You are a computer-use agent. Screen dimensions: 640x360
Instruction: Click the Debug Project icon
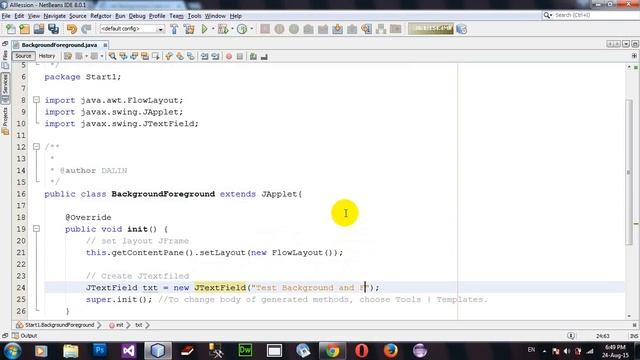click(x=223, y=29)
